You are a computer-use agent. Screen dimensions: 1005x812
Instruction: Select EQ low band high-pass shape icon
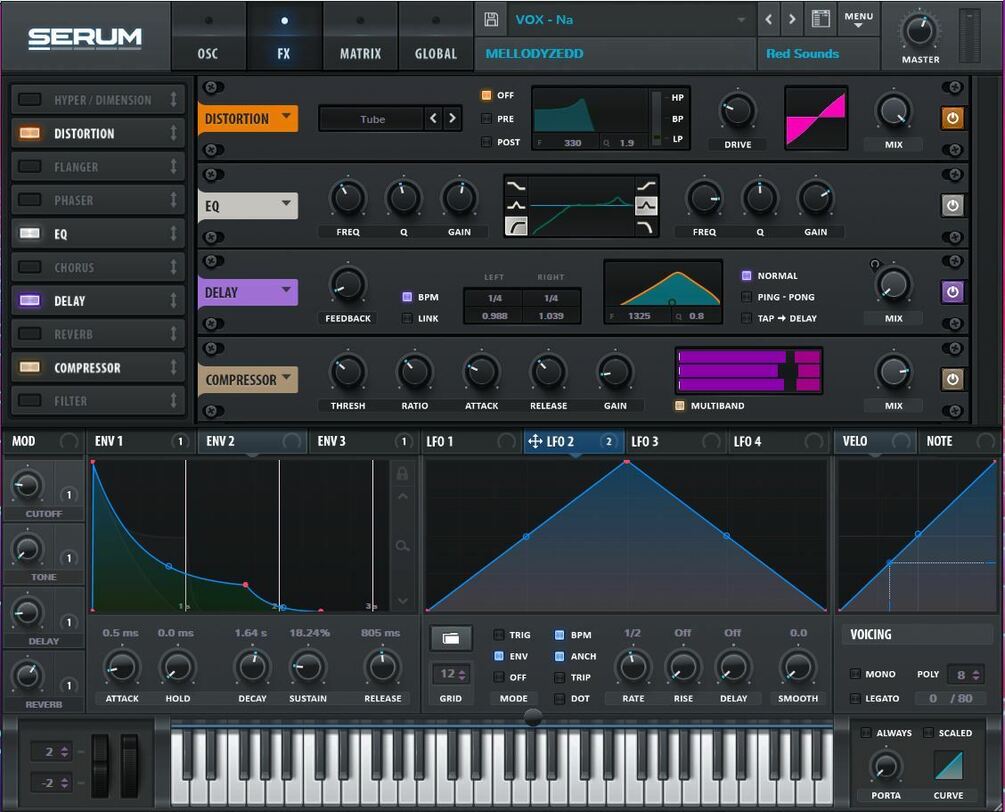click(x=516, y=226)
